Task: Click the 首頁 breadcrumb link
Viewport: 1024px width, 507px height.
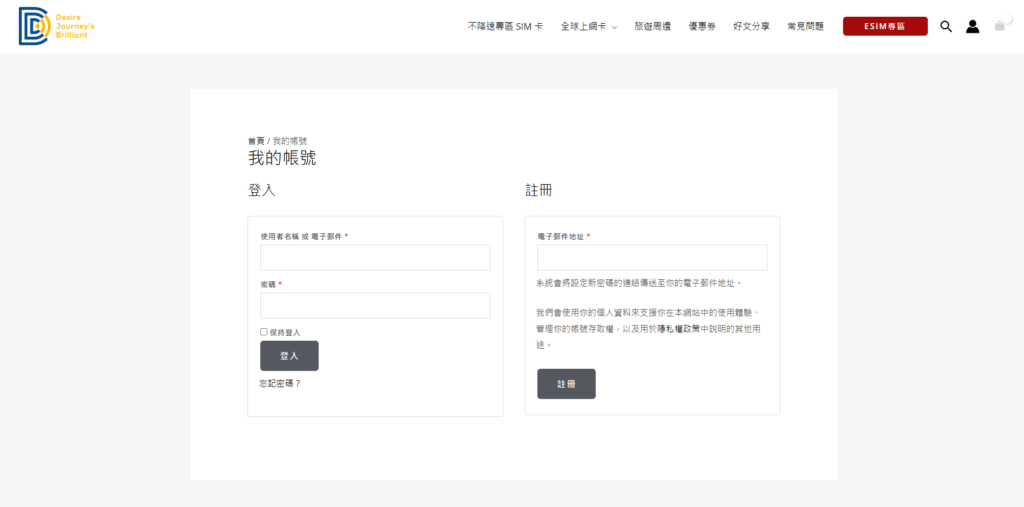Action: pos(256,141)
